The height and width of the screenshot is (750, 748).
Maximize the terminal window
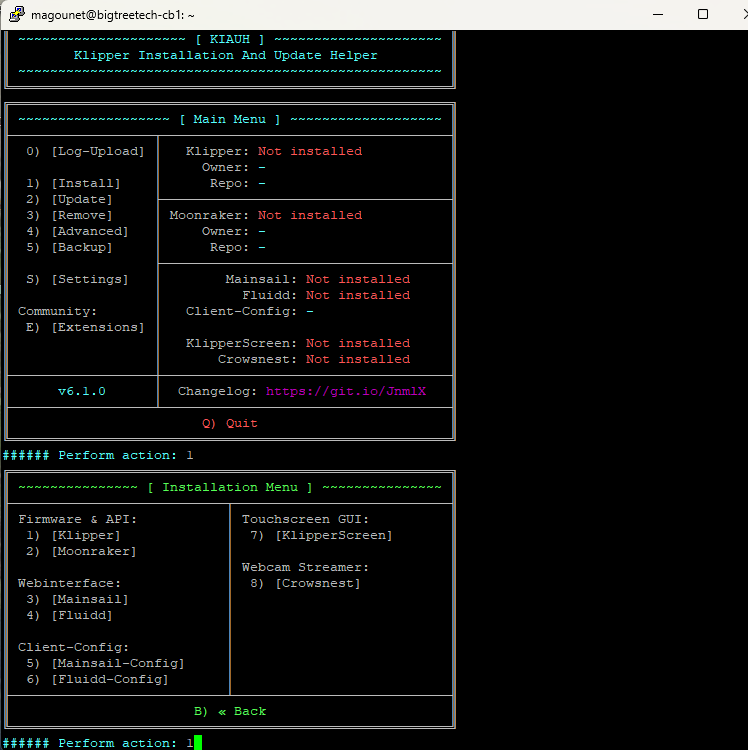pyautogui.click(x=703, y=14)
